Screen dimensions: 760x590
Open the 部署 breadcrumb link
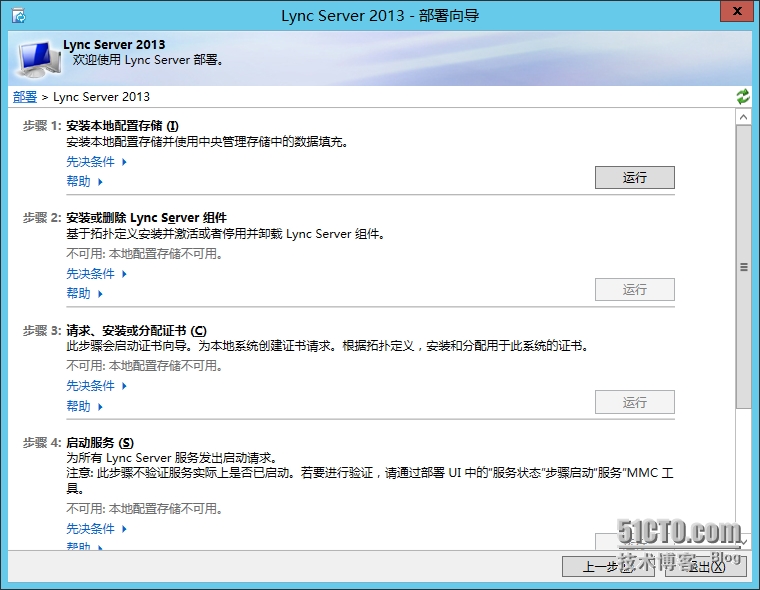(25, 97)
